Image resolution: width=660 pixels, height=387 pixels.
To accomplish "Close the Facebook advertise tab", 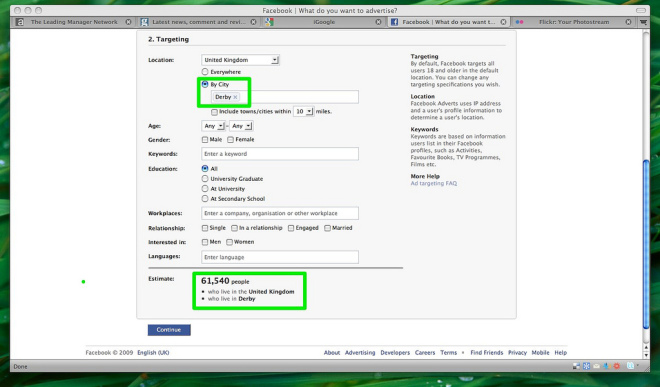I will coord(503,22).
